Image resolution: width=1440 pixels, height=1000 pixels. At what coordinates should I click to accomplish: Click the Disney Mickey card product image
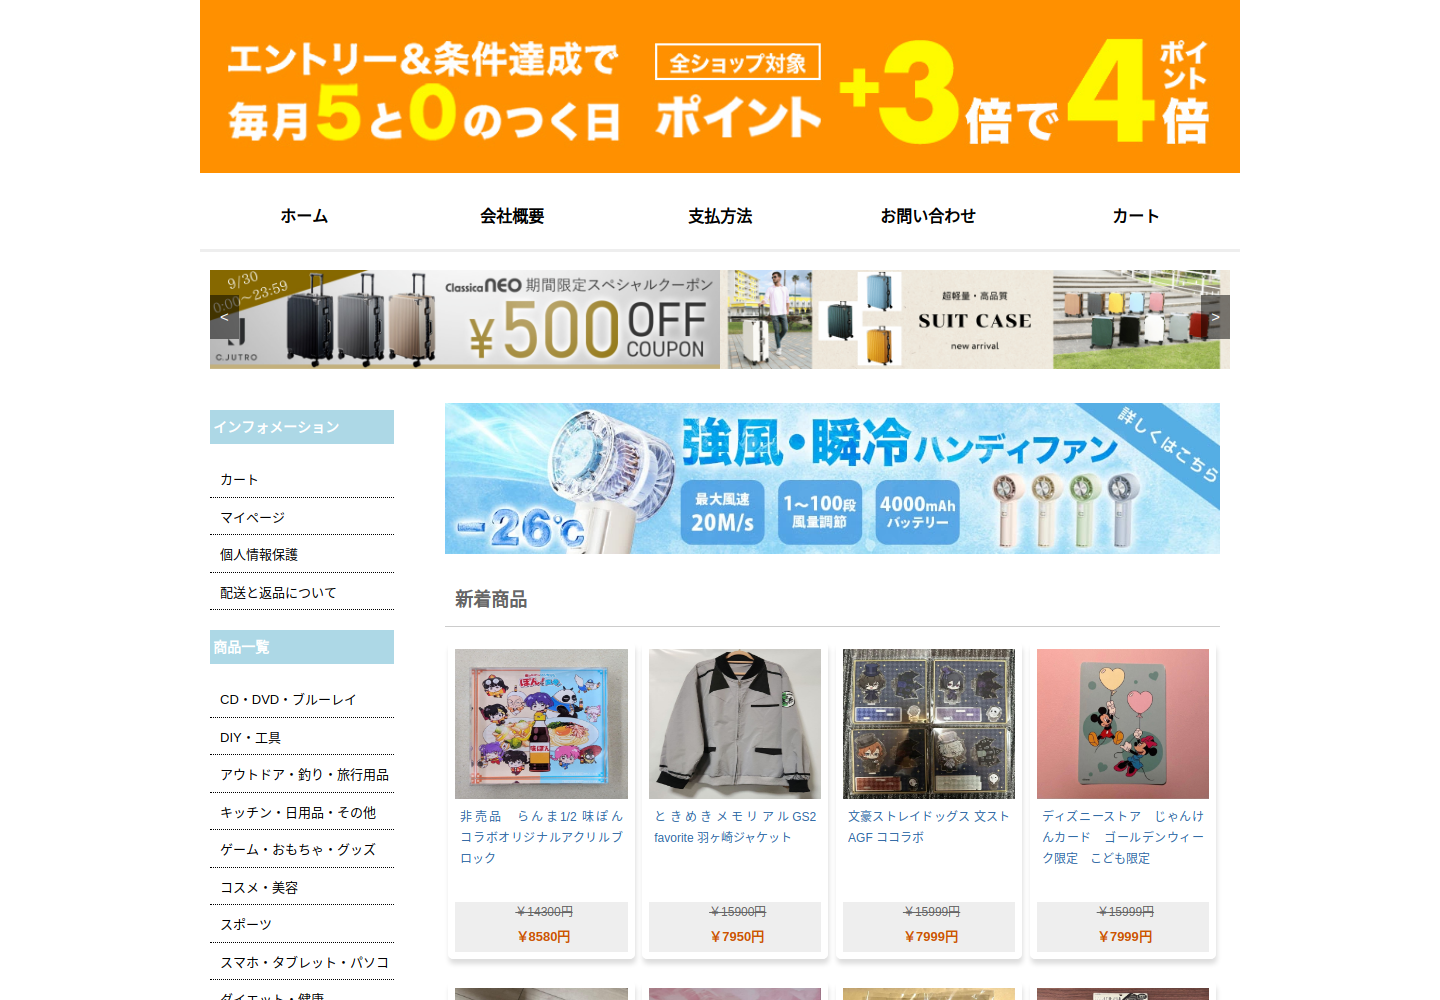click(1123, 724)
